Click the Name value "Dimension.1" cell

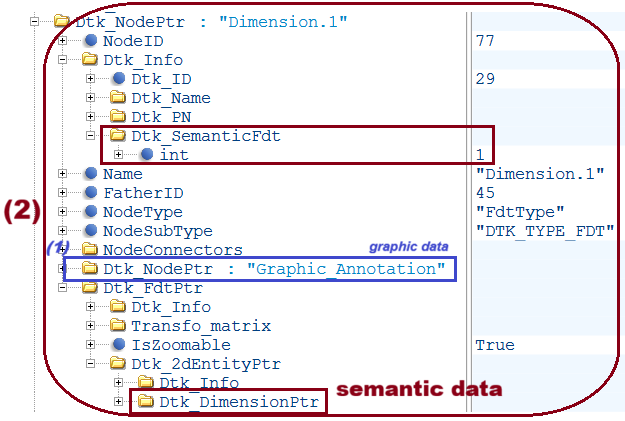point(540,174)
